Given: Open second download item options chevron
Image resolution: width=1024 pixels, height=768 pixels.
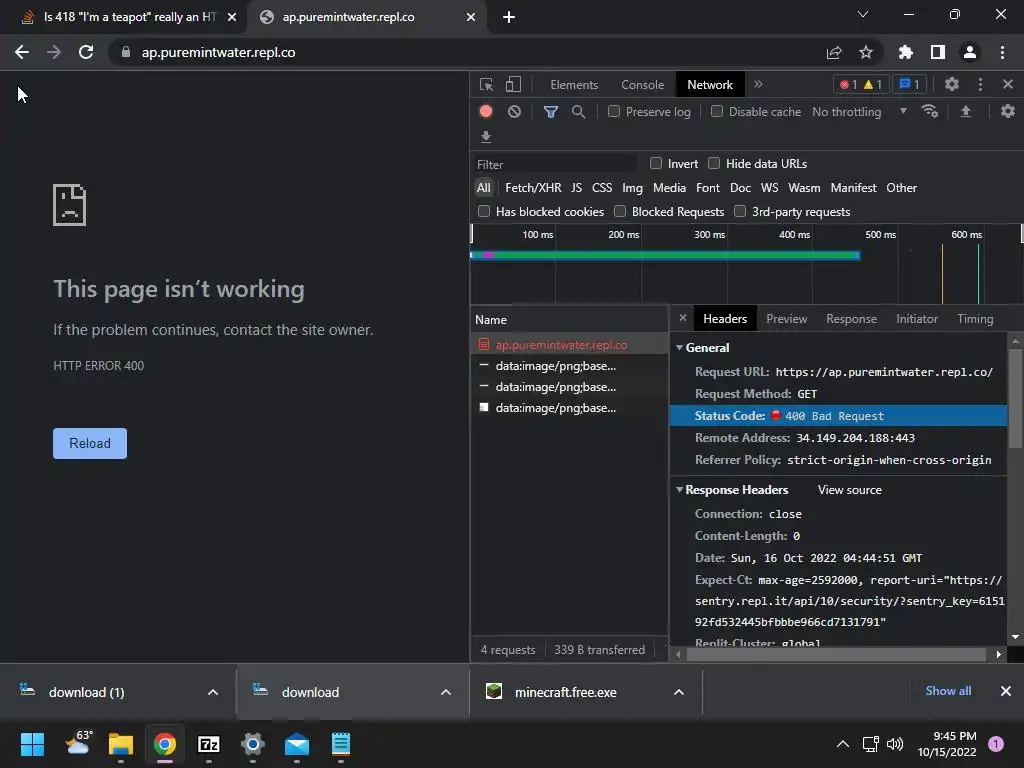Looking at the screenshot, I should 445,692.
